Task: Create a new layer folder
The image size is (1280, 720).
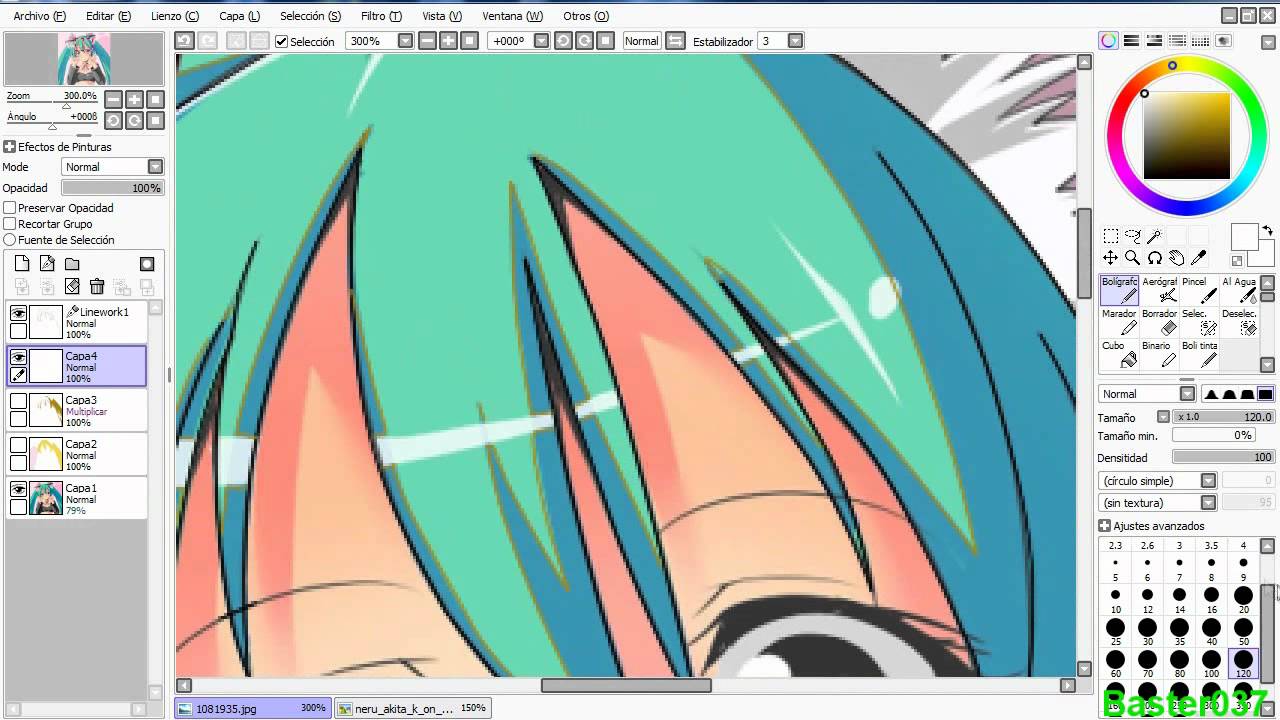Action: [72, 264]
